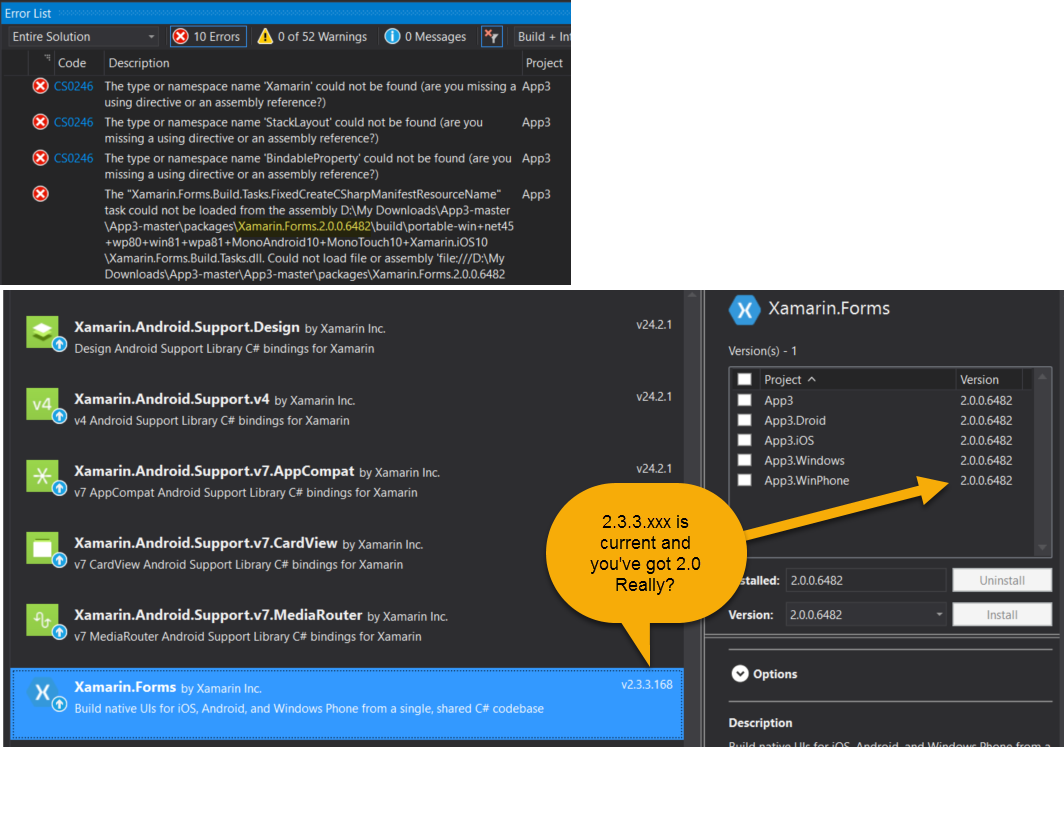Check the App3.WinPhone project checkbox

point(744,480)
